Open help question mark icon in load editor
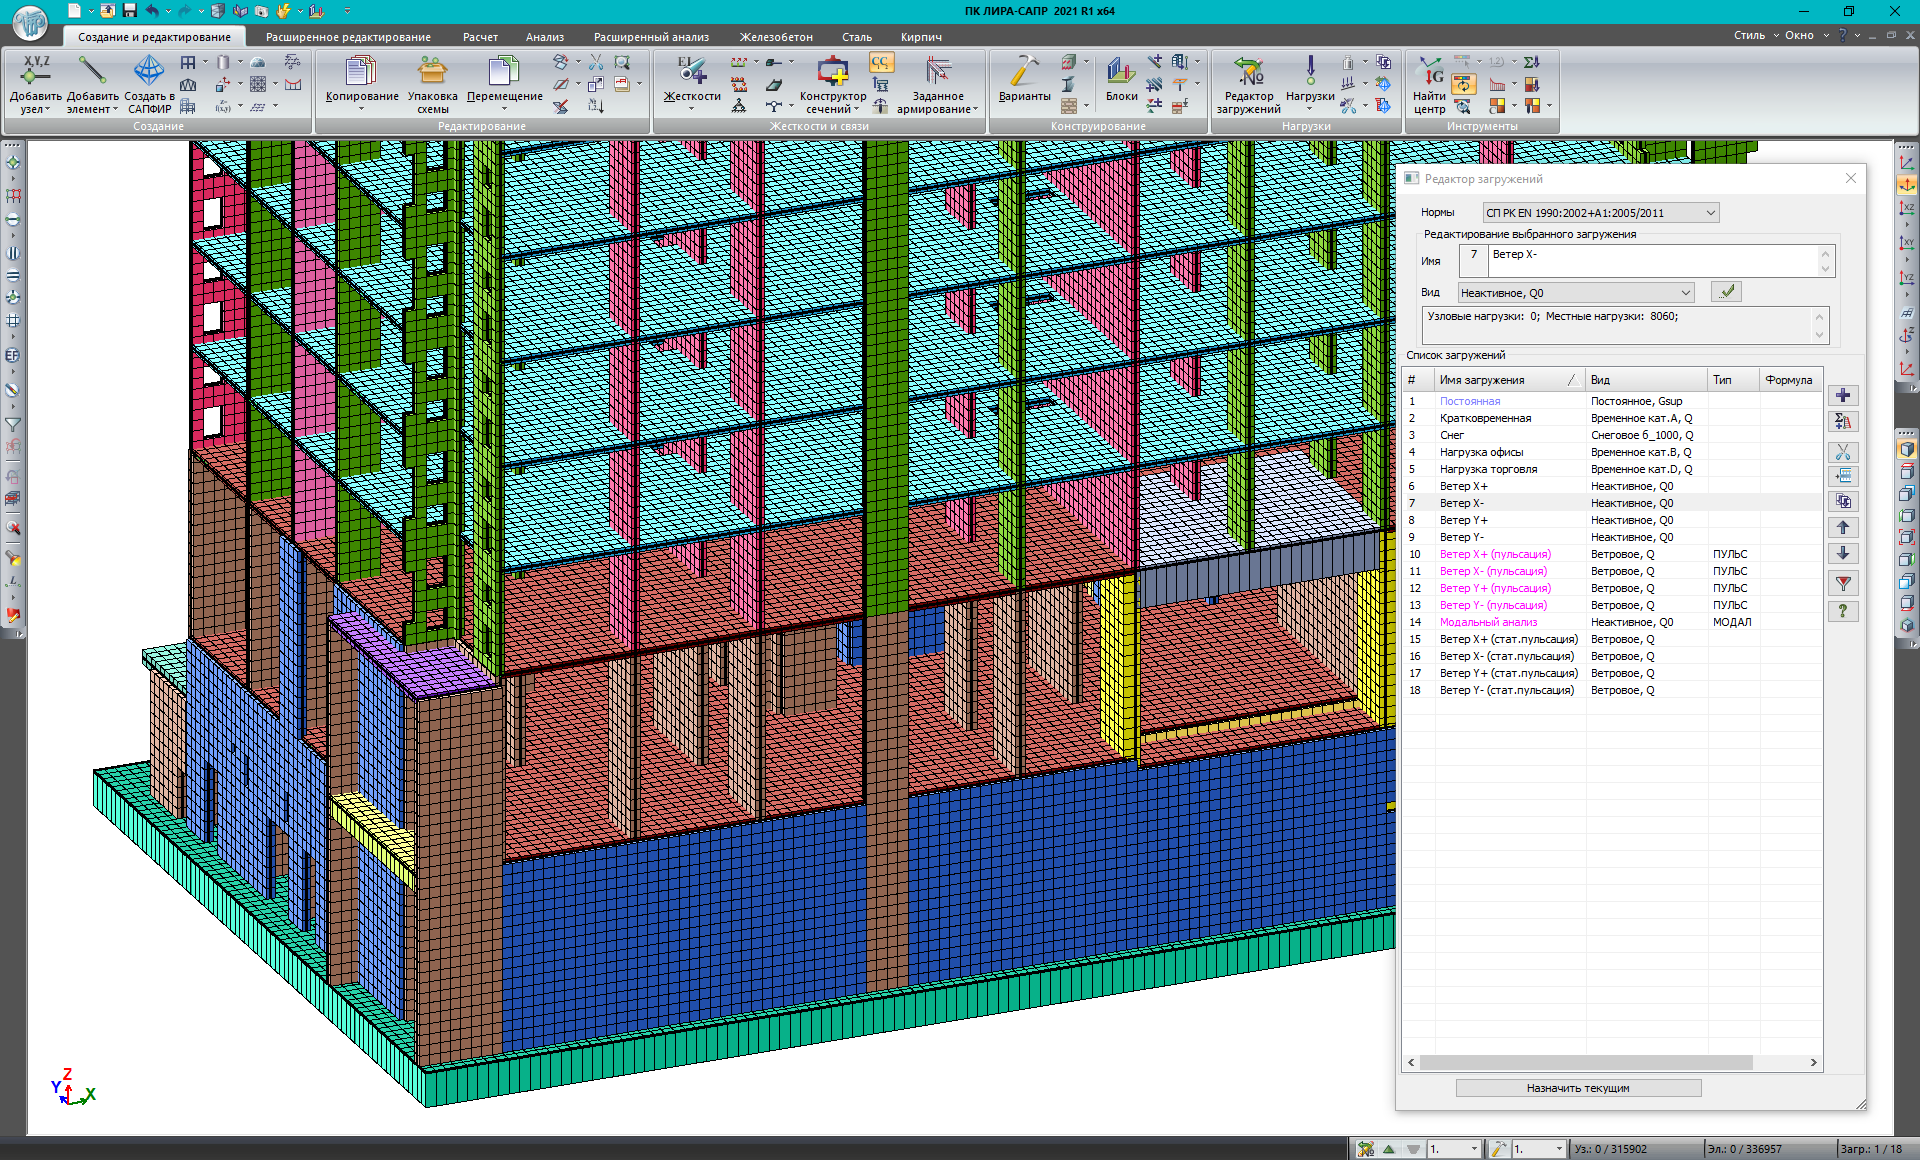 tap(1843, 610)
